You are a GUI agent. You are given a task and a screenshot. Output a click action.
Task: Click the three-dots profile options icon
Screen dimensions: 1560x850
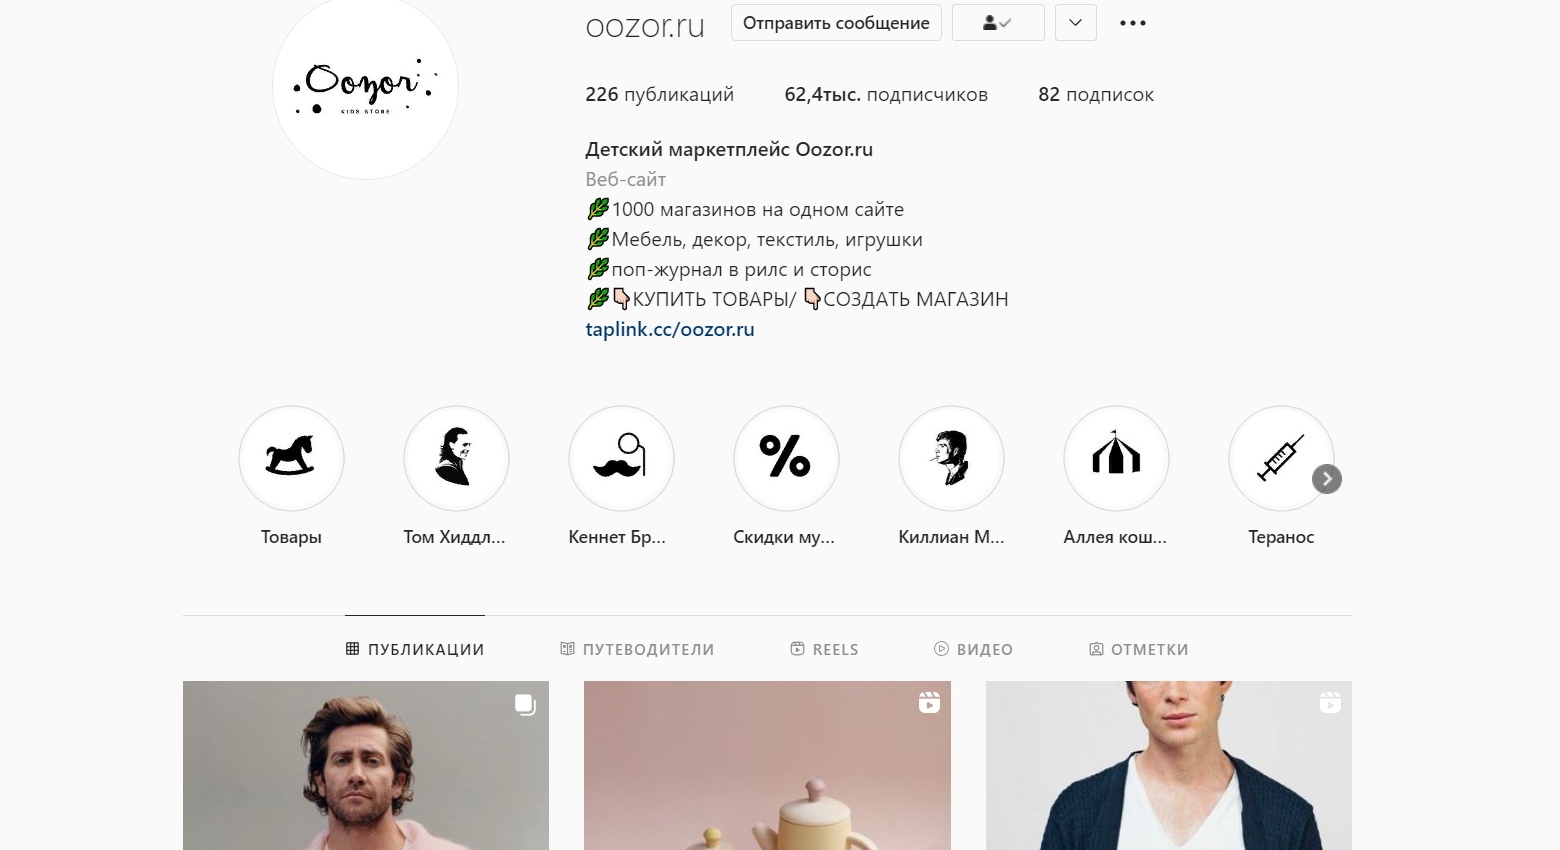(1133, 23)
